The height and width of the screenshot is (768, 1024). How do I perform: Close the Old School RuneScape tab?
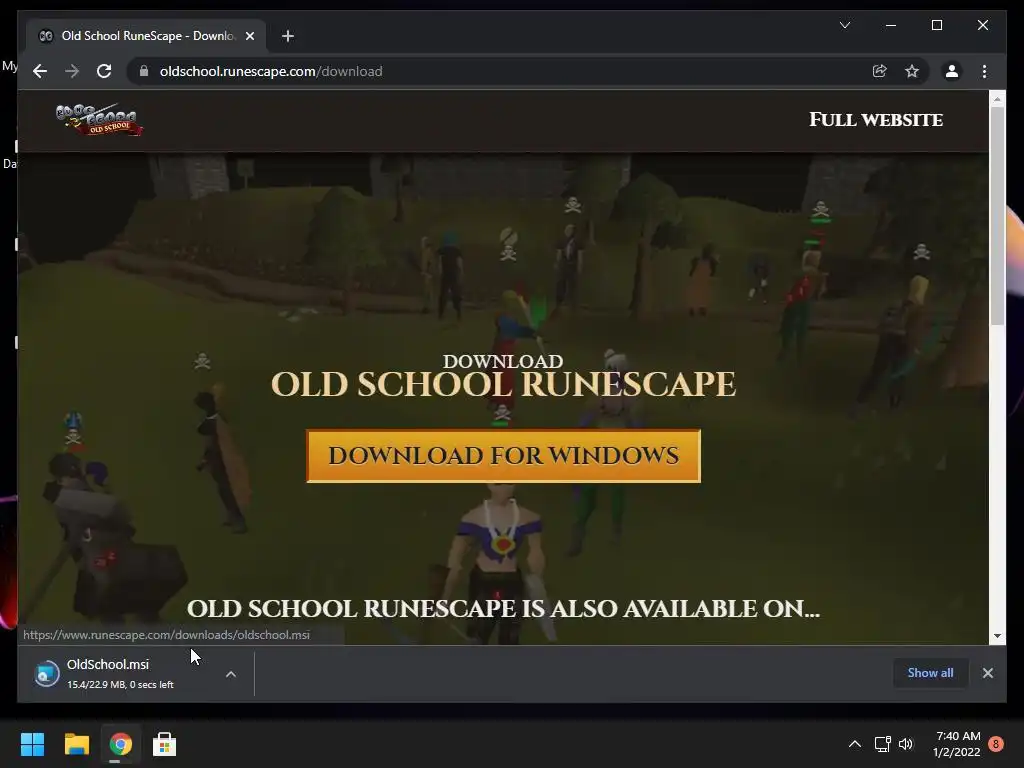249,36
